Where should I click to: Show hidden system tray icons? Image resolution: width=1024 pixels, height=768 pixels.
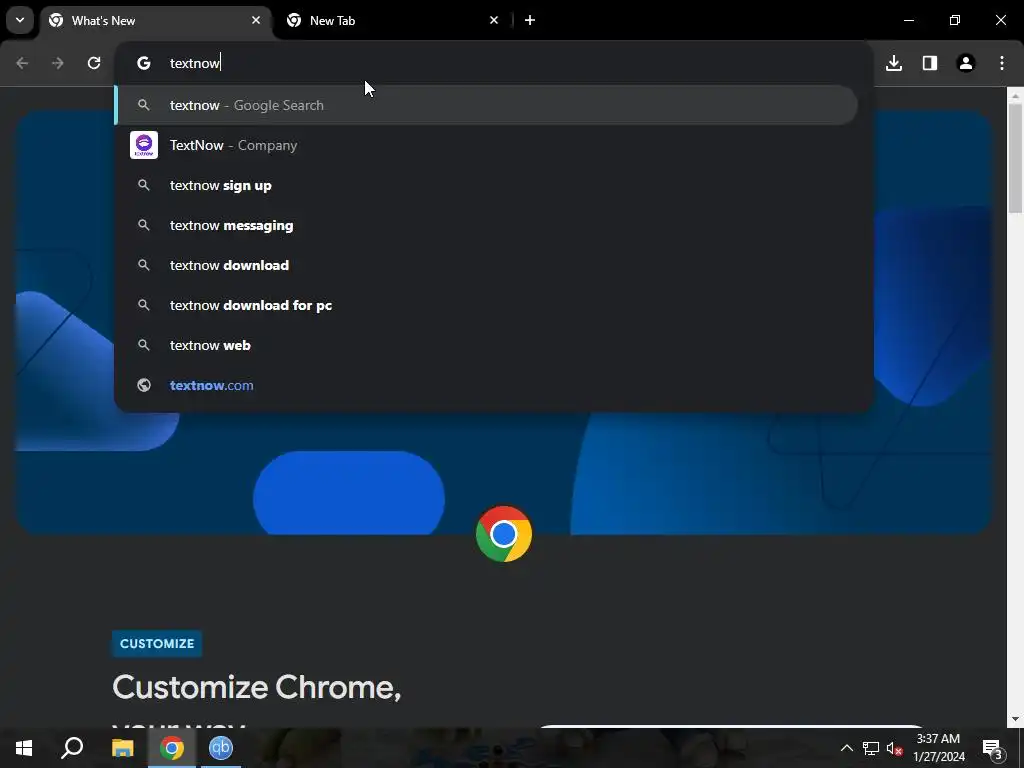tap(846, 748)
